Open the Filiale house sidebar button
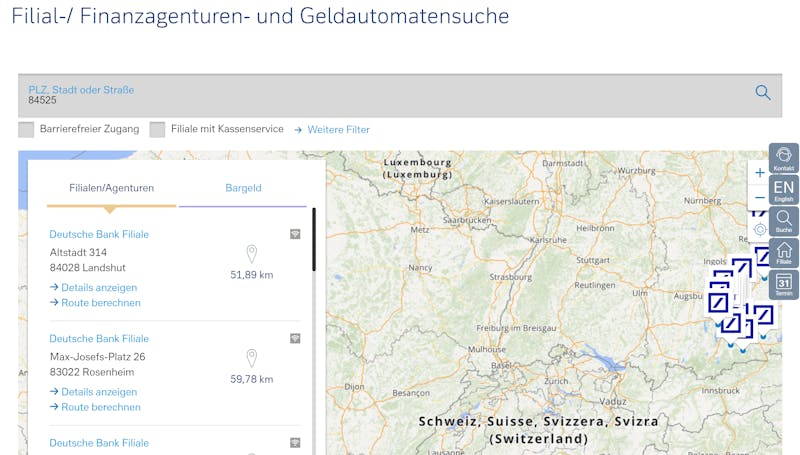Viewport: 800px width, 455px height. pyautogui.click(x=784, y=253)
